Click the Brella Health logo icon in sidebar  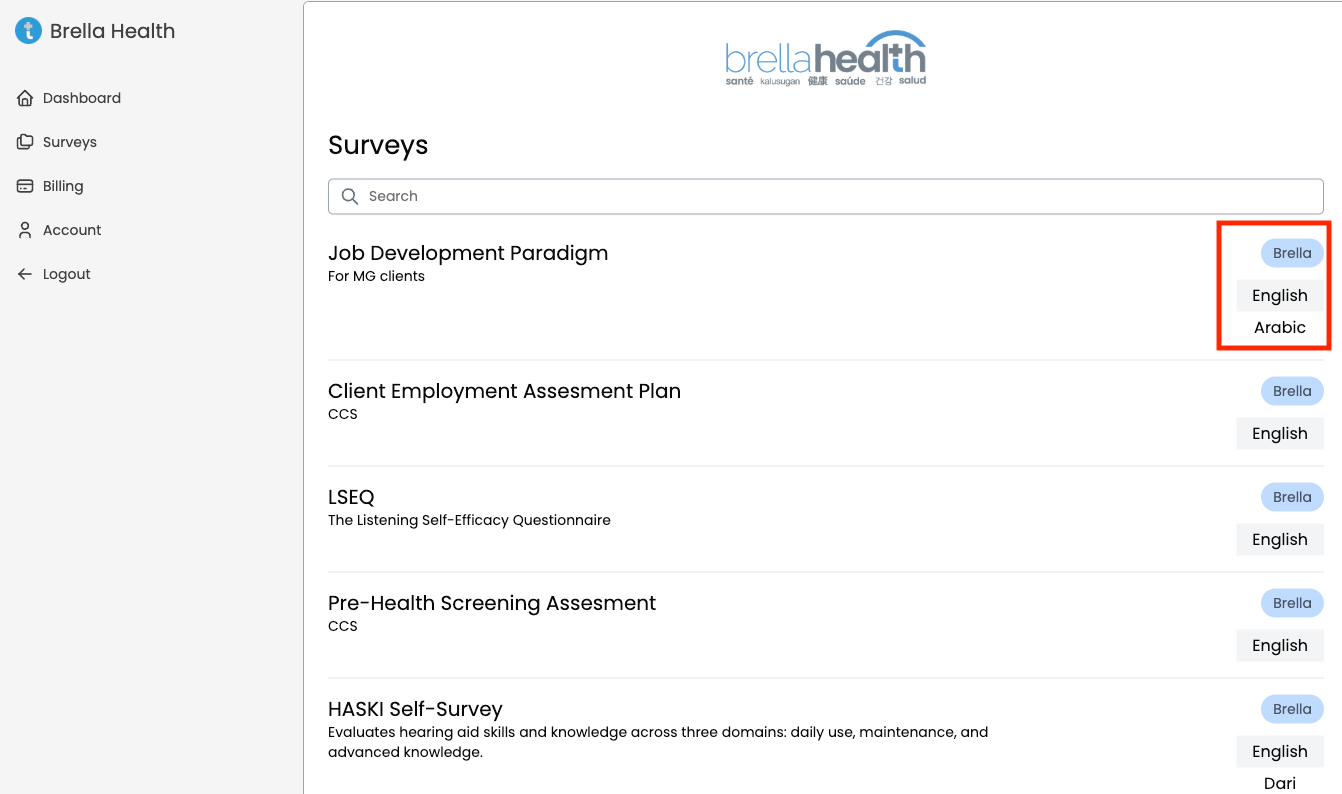pos(28,31)
